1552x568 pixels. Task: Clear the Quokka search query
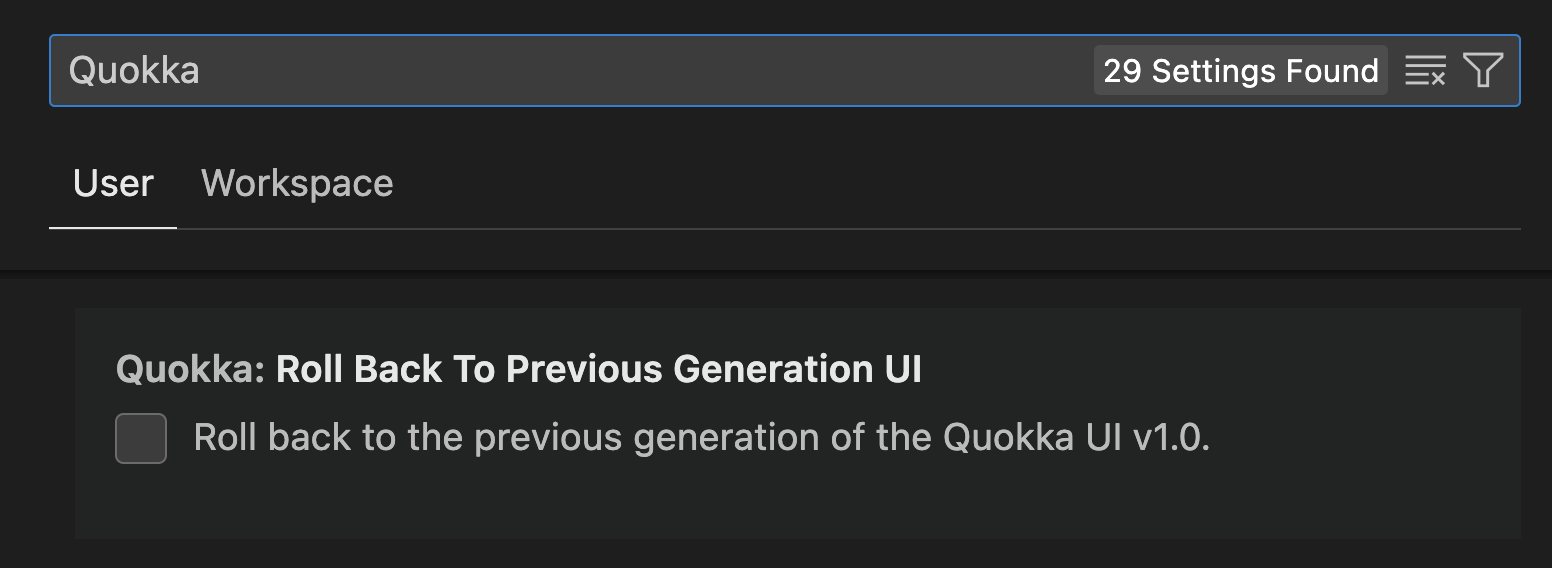click(1425, 71)
